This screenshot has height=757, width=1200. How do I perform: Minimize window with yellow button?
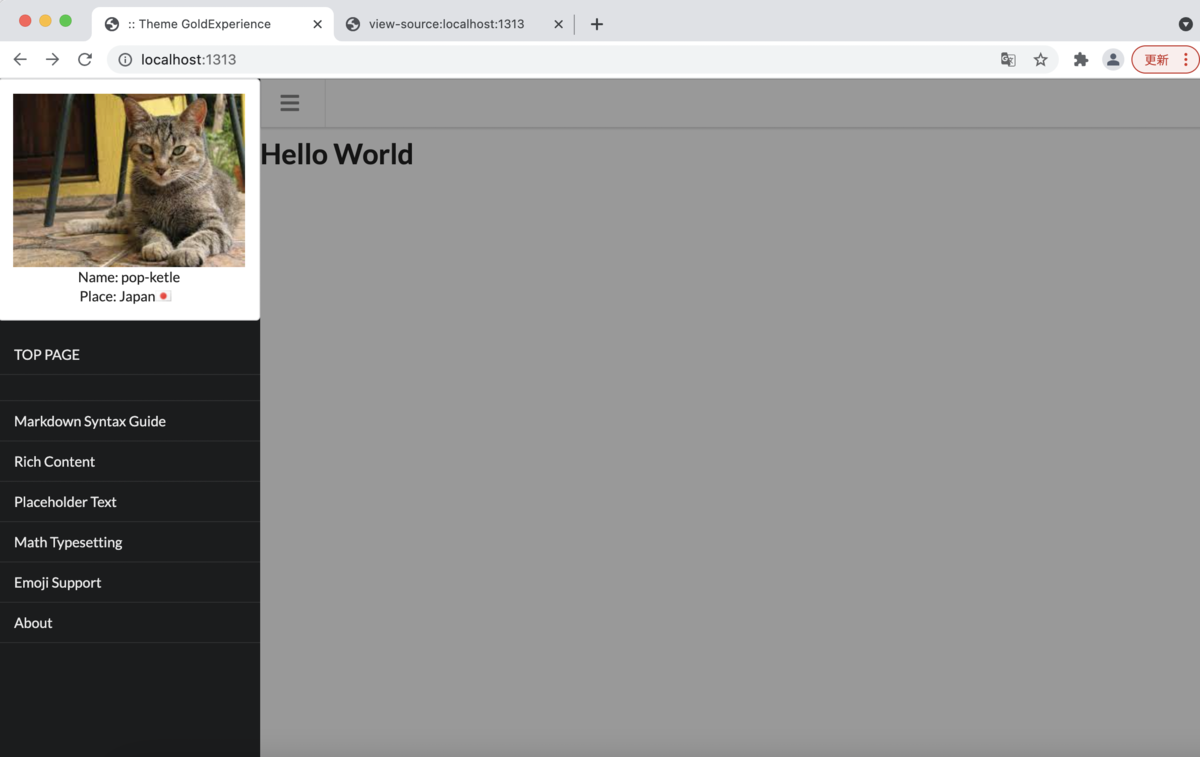click(x=45, y=21)
